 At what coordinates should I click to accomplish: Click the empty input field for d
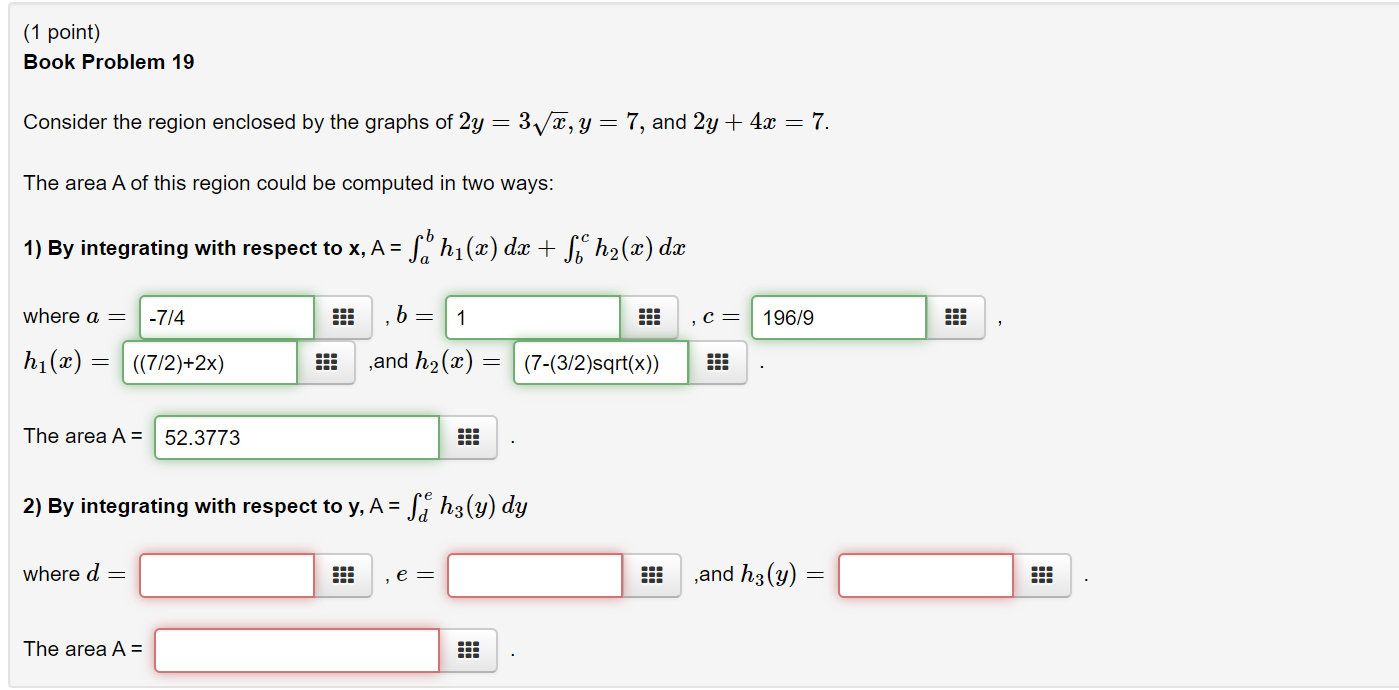[x=226, y=575]
